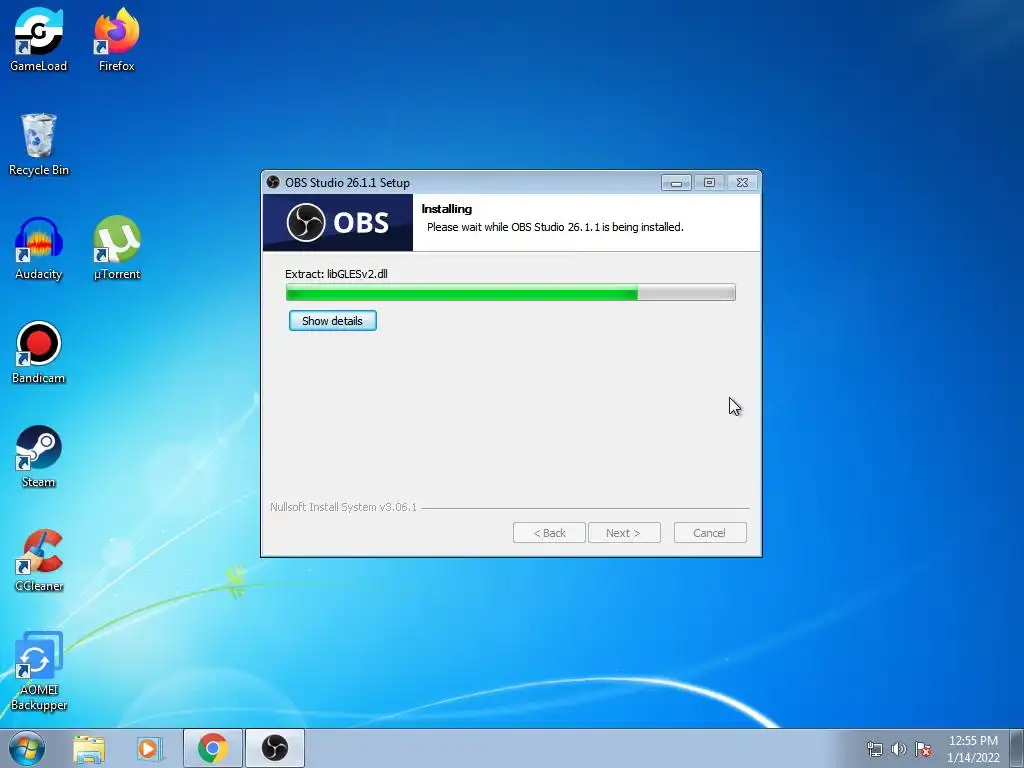
Task: Maximize the OBS Studio Setup window
Action: coord(709,183)
